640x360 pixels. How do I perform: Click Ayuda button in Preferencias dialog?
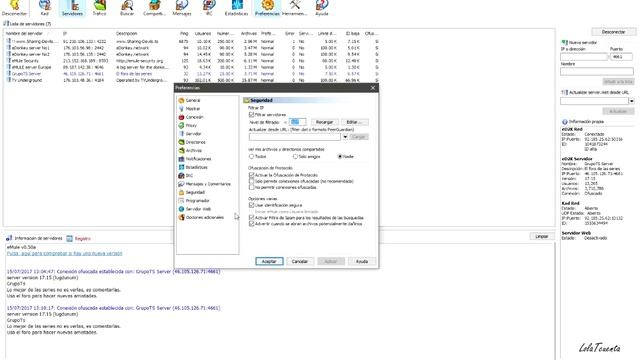(362, 261)
